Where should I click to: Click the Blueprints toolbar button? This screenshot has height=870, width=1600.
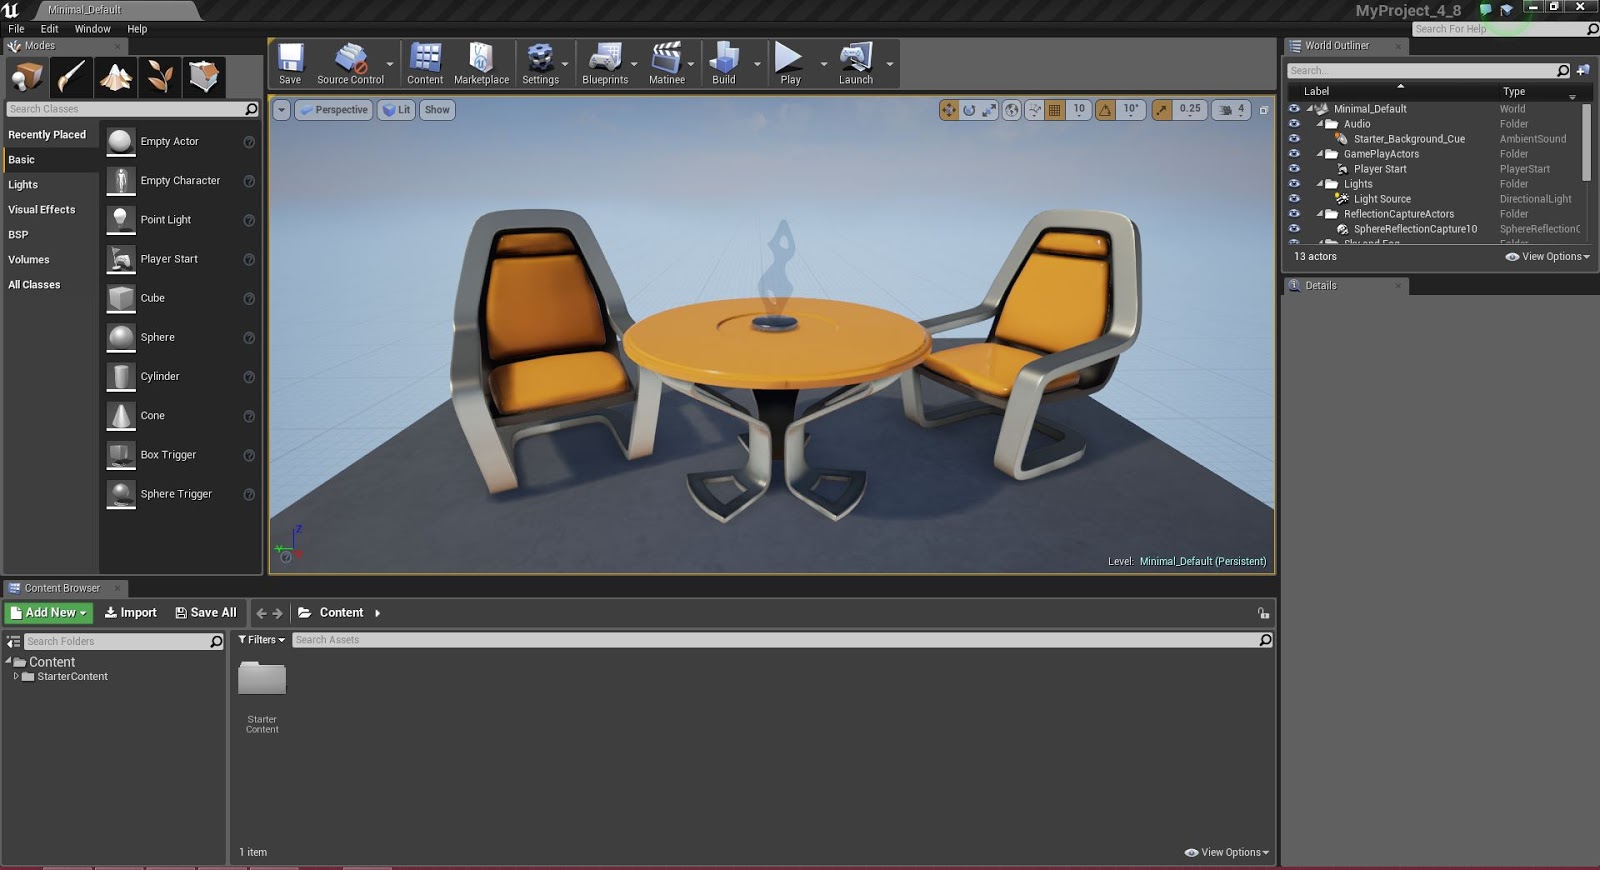click(x=605, y=64)
